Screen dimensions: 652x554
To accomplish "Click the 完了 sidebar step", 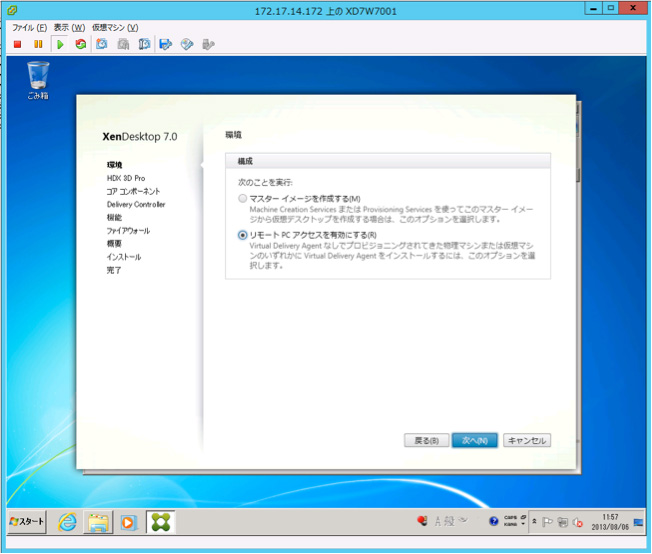I will coord(114,270).
